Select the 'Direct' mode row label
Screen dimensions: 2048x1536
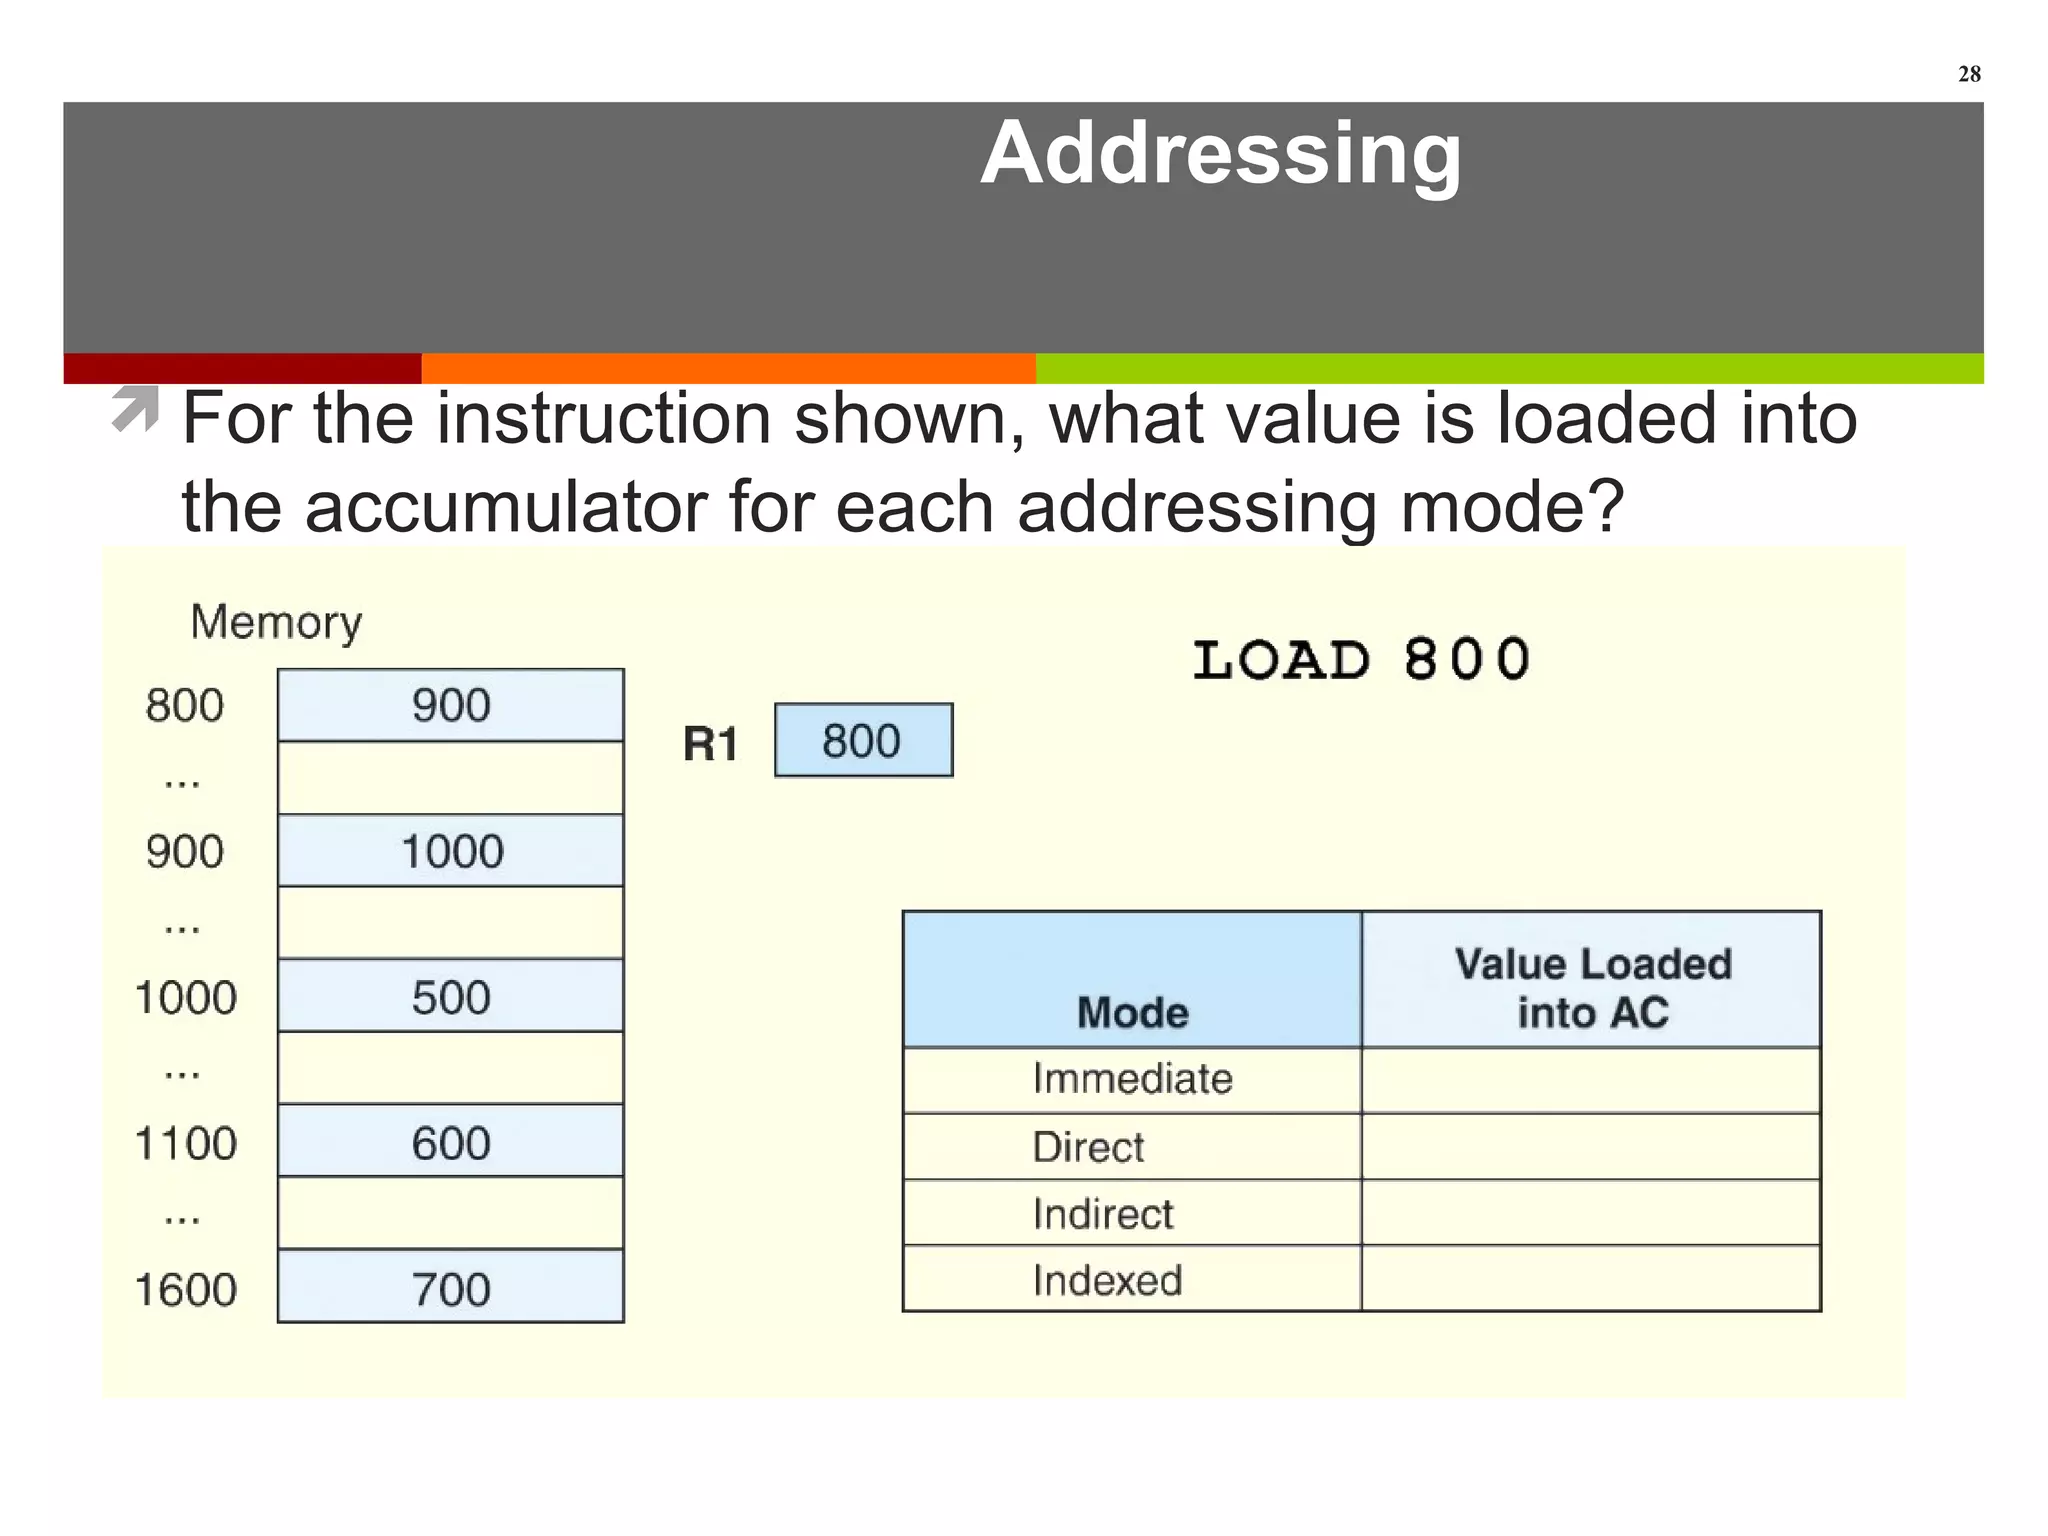tap(1088, 1147)
